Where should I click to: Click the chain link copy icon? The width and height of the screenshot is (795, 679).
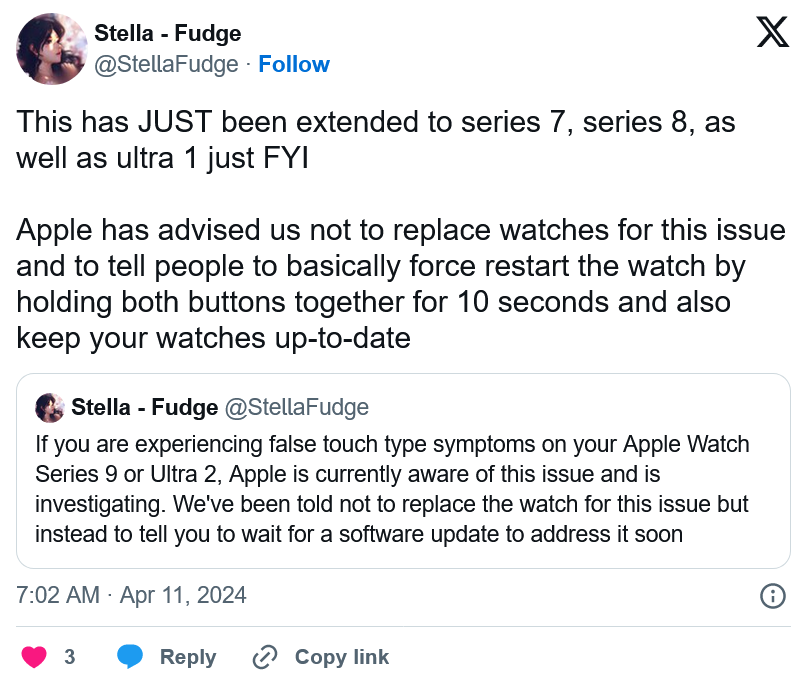tap(265, 657)
